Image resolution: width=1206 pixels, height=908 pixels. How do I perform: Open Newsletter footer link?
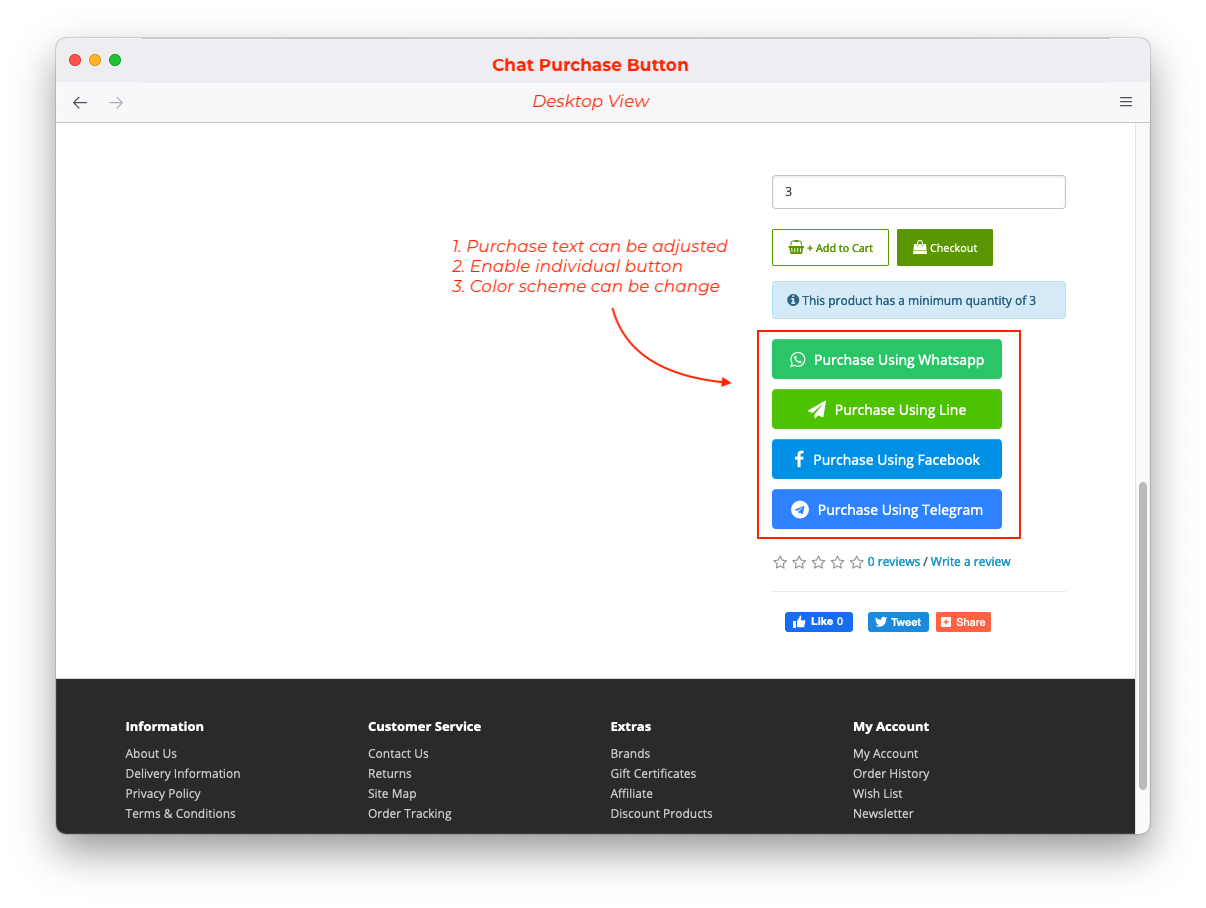click(x=883, y=814)
